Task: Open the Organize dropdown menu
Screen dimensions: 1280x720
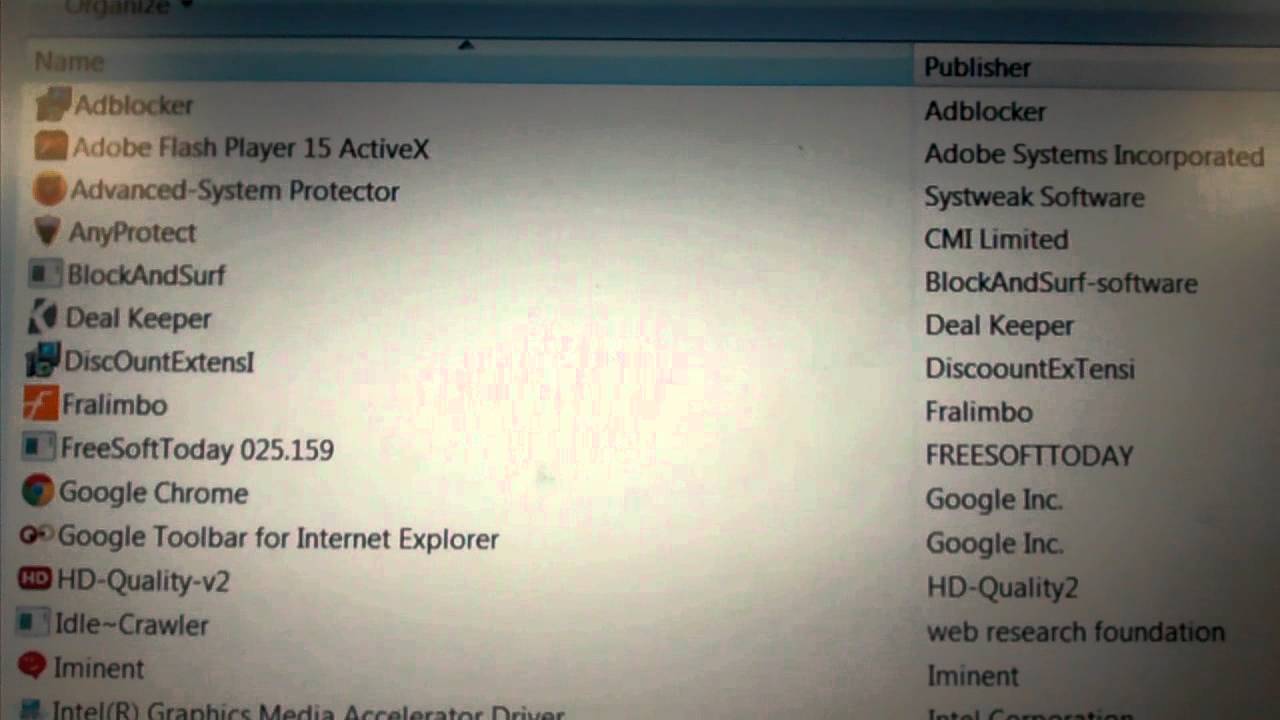Action: pyautogui.click(x=128, y=7)
